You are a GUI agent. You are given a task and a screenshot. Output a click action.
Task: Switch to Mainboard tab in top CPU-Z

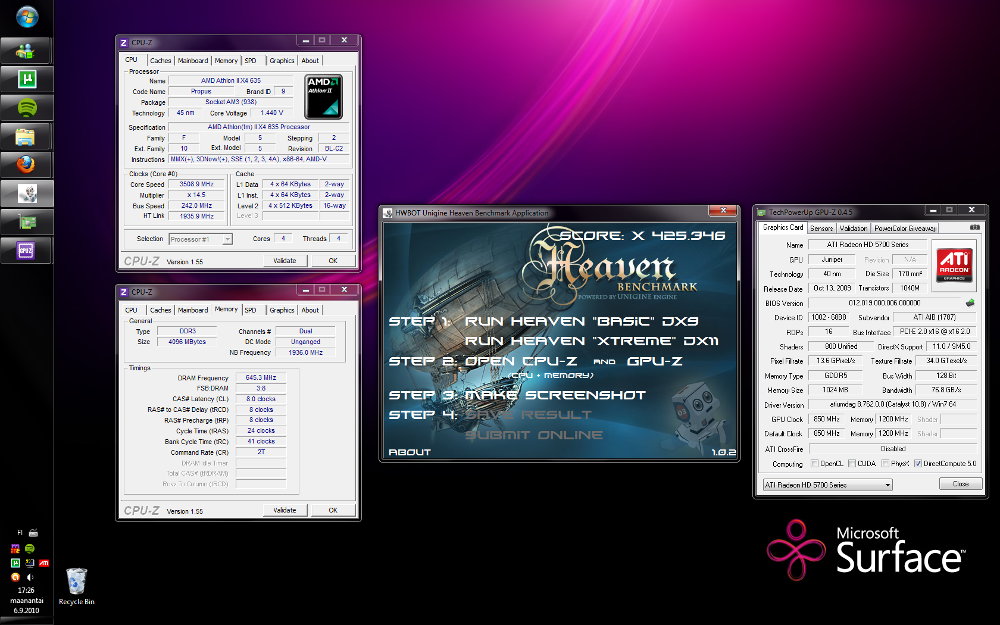click(193, 61)
